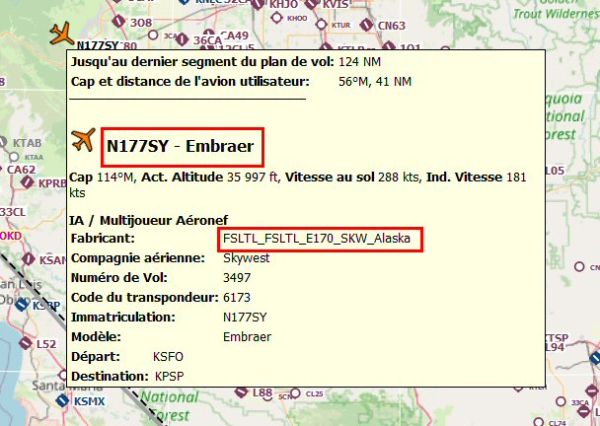The width and height of the screenshot is (600, 426).
Task: Select the KSBP blue airport symbol
Action: tap(22, 305)
